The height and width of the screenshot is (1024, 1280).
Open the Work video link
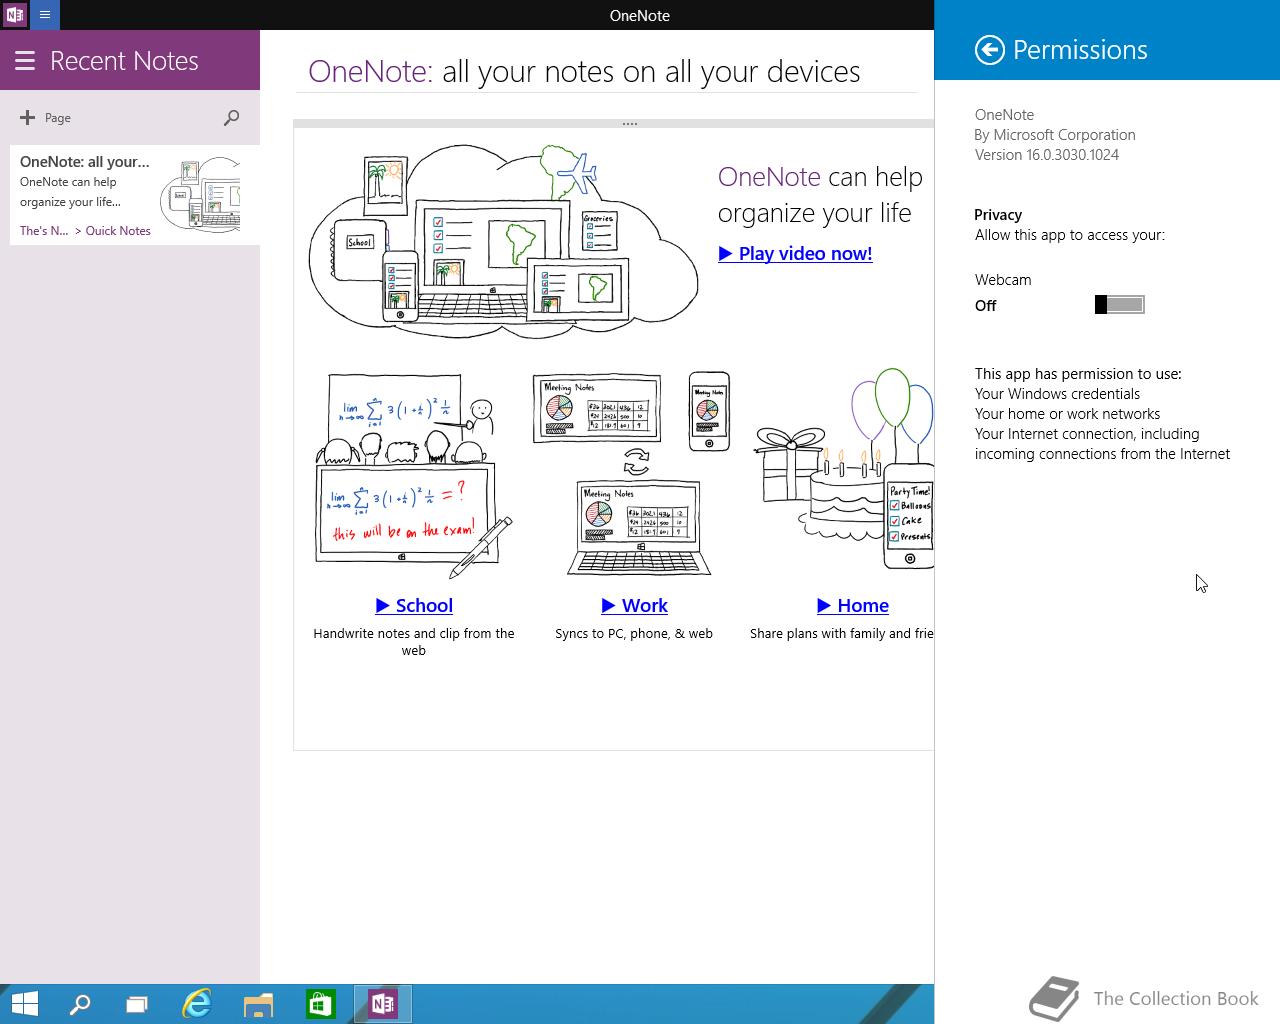634,606
